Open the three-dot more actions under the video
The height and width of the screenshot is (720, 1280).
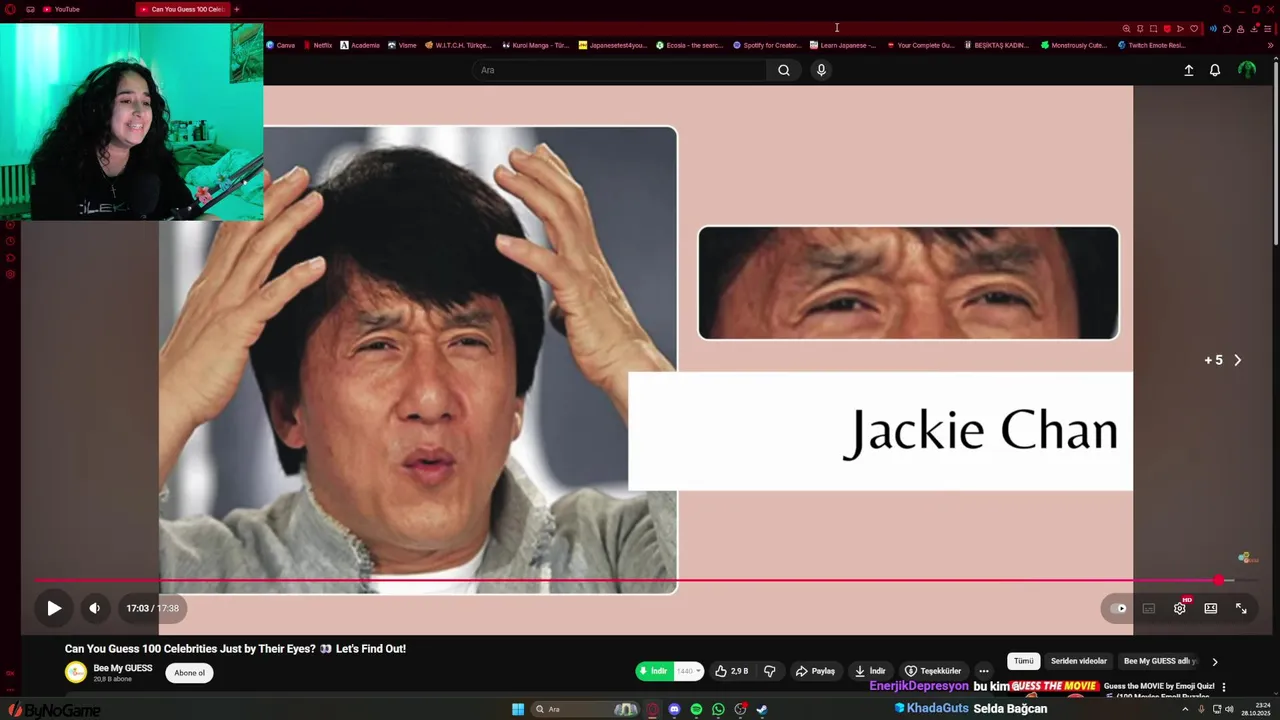(x=984, y=671)
